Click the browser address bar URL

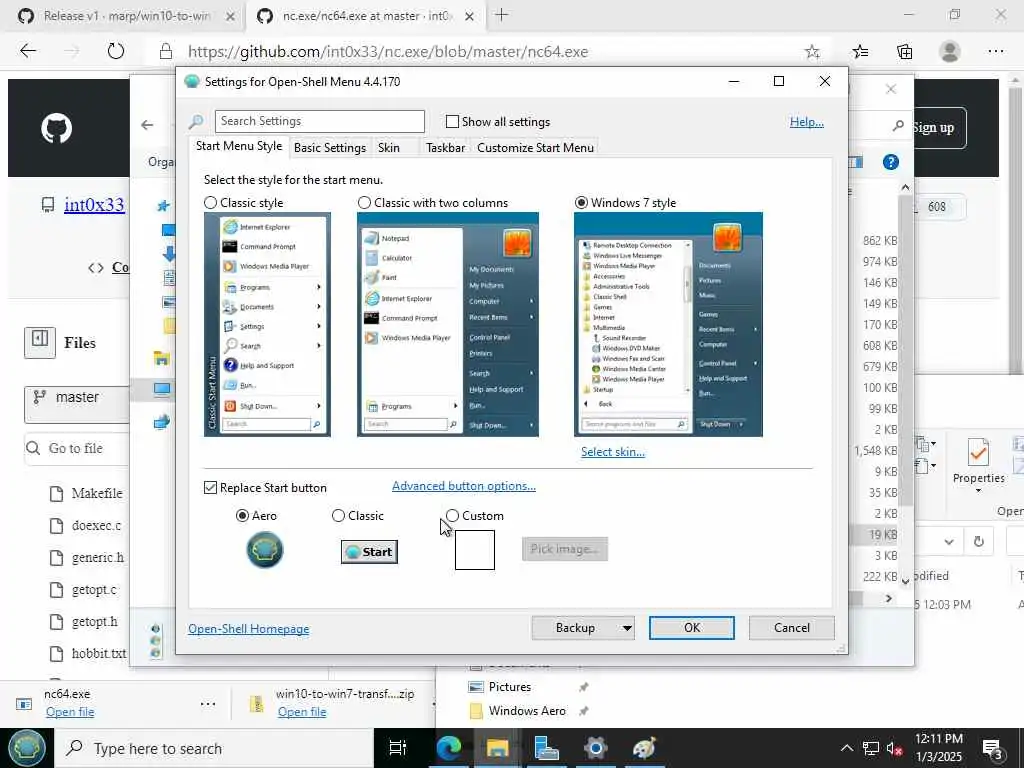pyautogui.click(x=388, y=52)
